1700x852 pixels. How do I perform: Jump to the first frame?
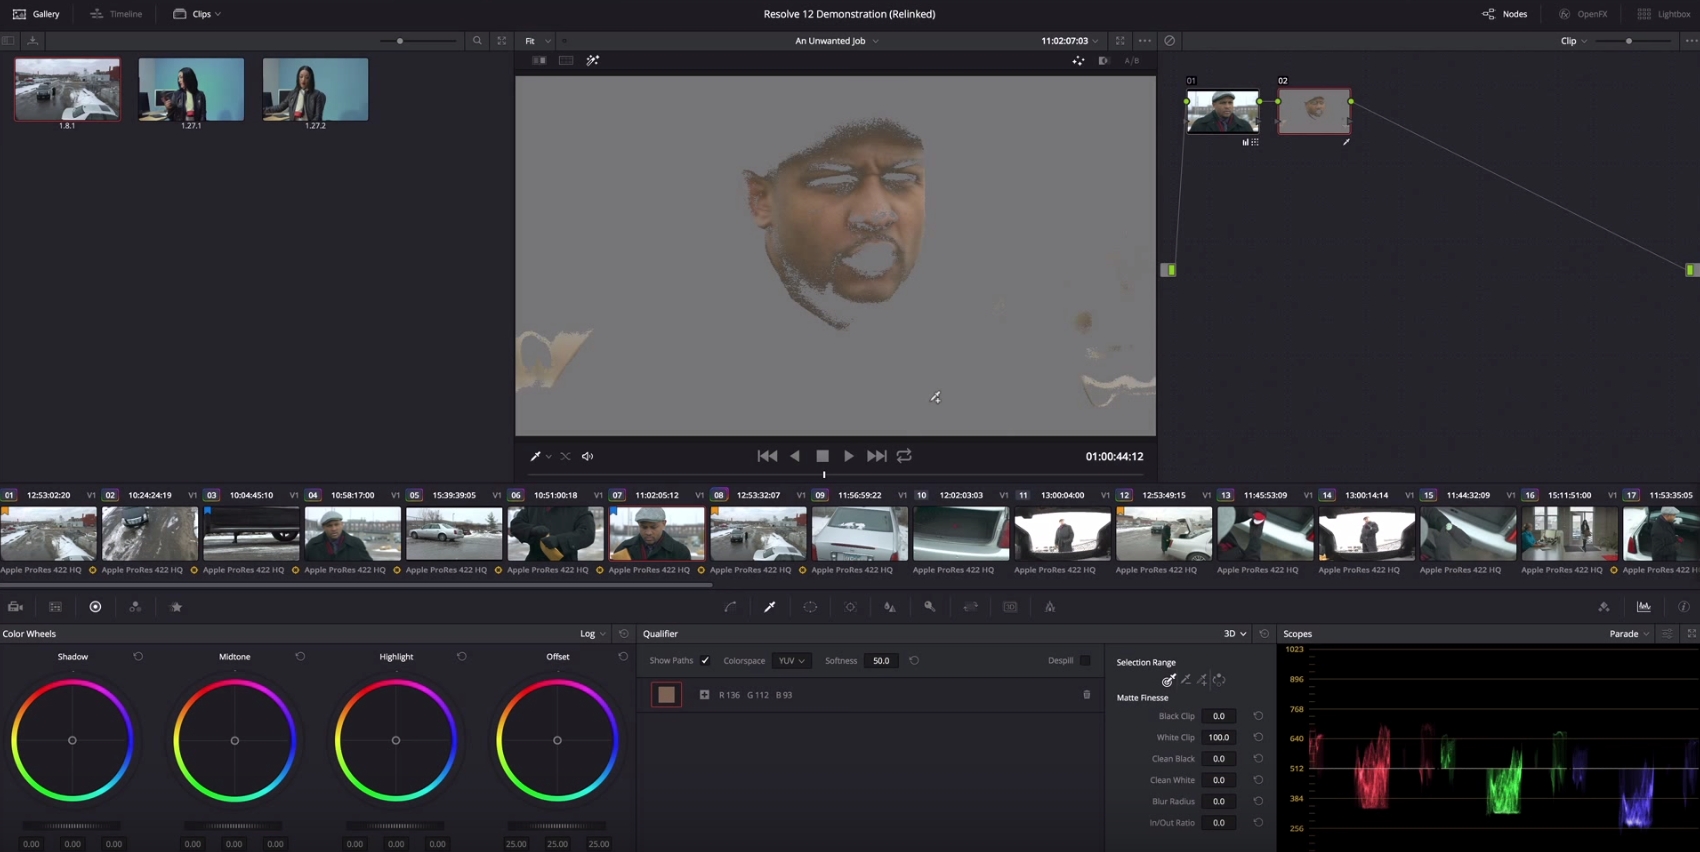point(767,456)
